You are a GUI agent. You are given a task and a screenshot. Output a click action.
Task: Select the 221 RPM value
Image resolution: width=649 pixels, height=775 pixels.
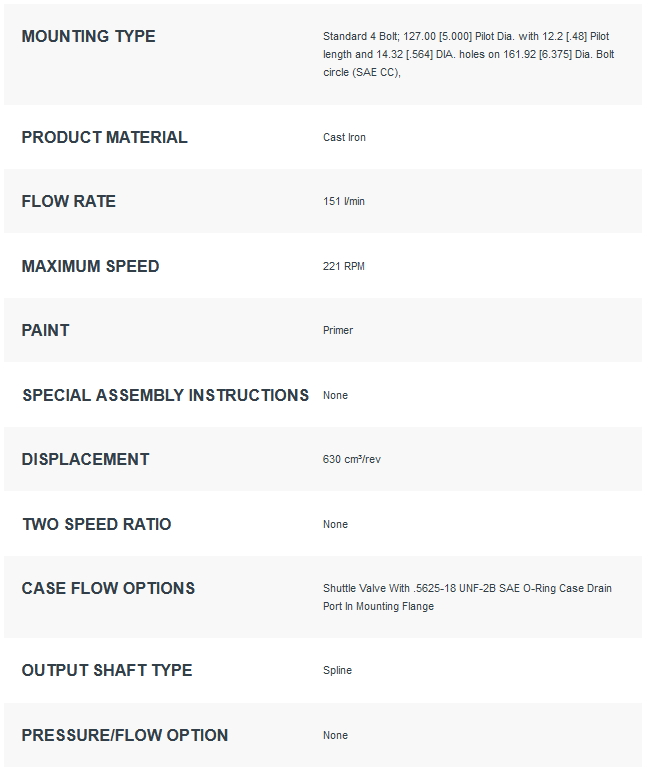coord(344,266)
